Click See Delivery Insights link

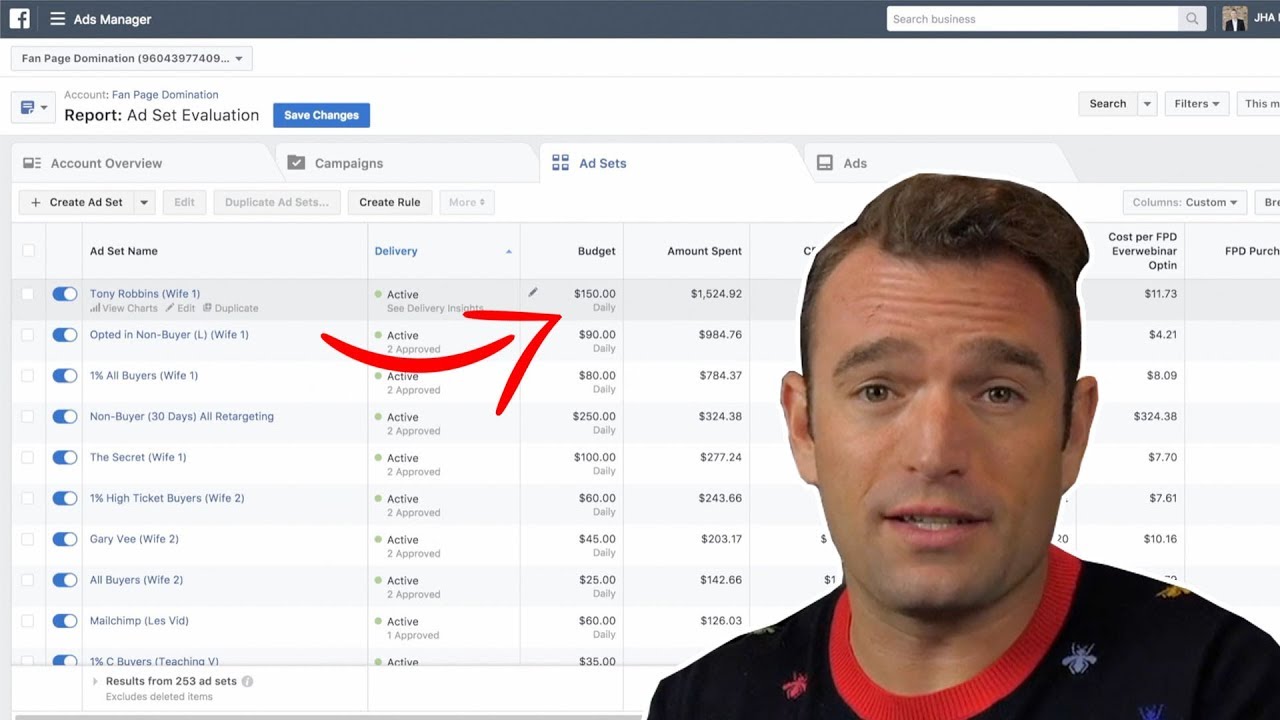[x=435, y=309]
